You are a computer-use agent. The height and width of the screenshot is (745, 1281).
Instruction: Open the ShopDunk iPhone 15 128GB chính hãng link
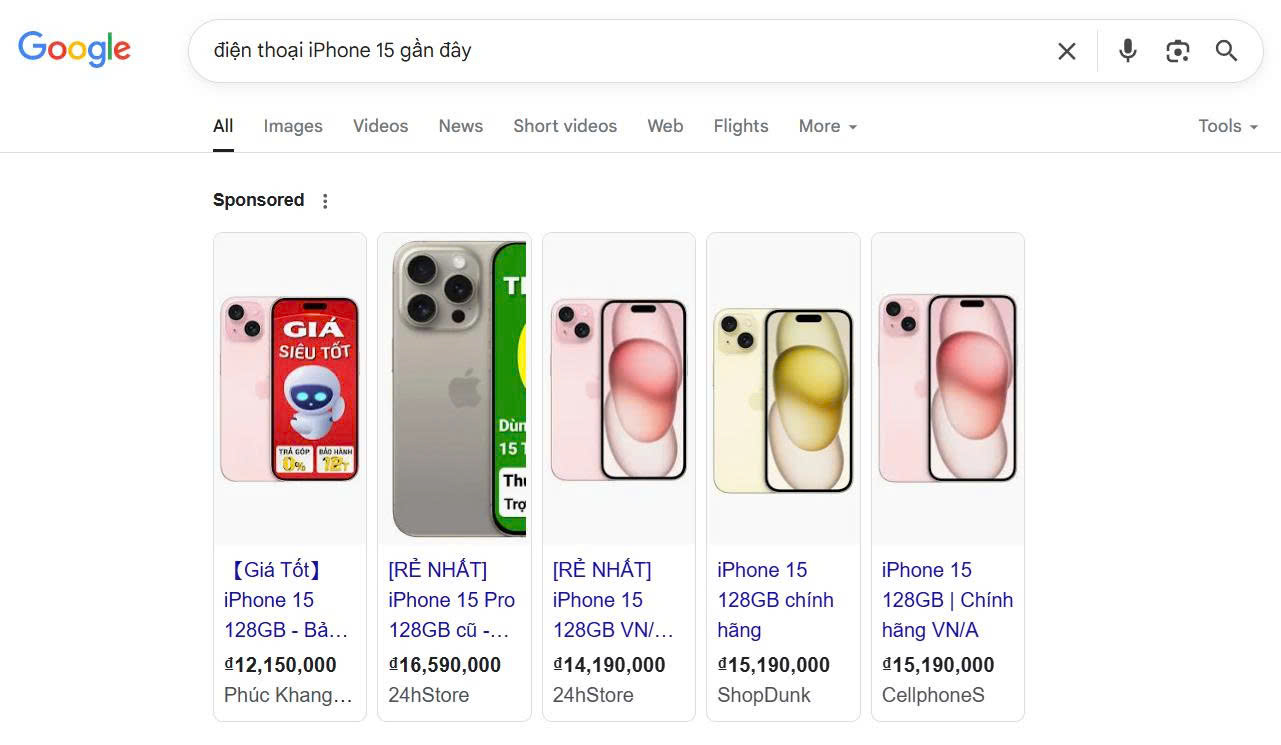click(x=775, y=600)
